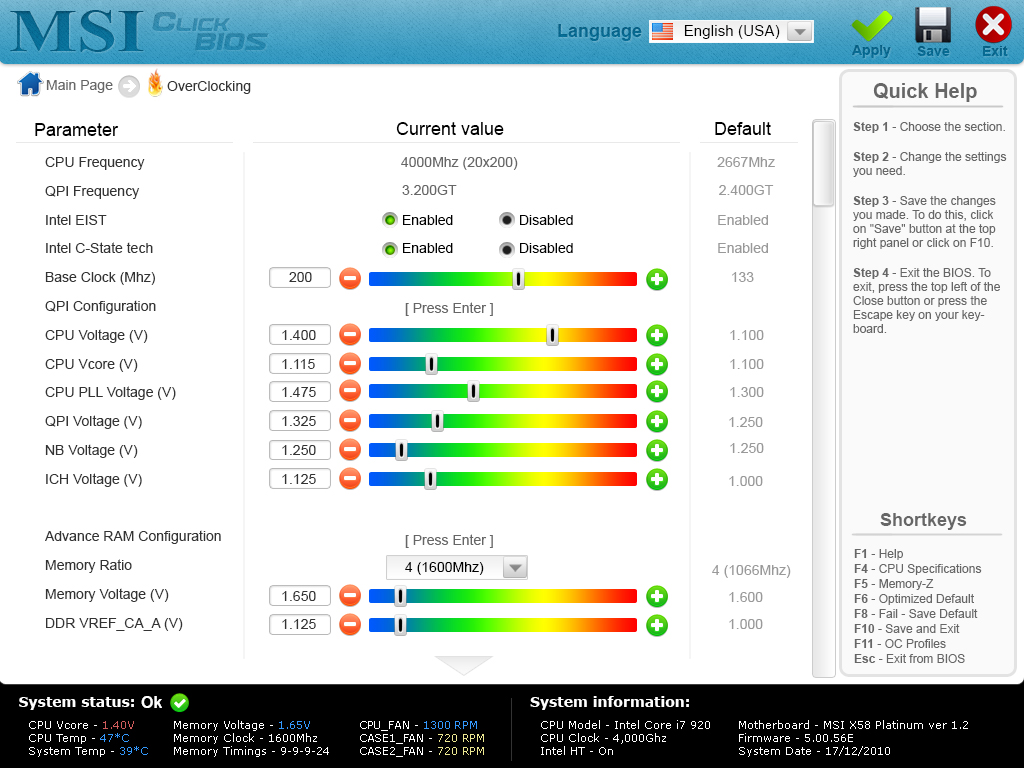
Task: Expand the Memory Ratio dropdown
Action: [x=515, y=568]
